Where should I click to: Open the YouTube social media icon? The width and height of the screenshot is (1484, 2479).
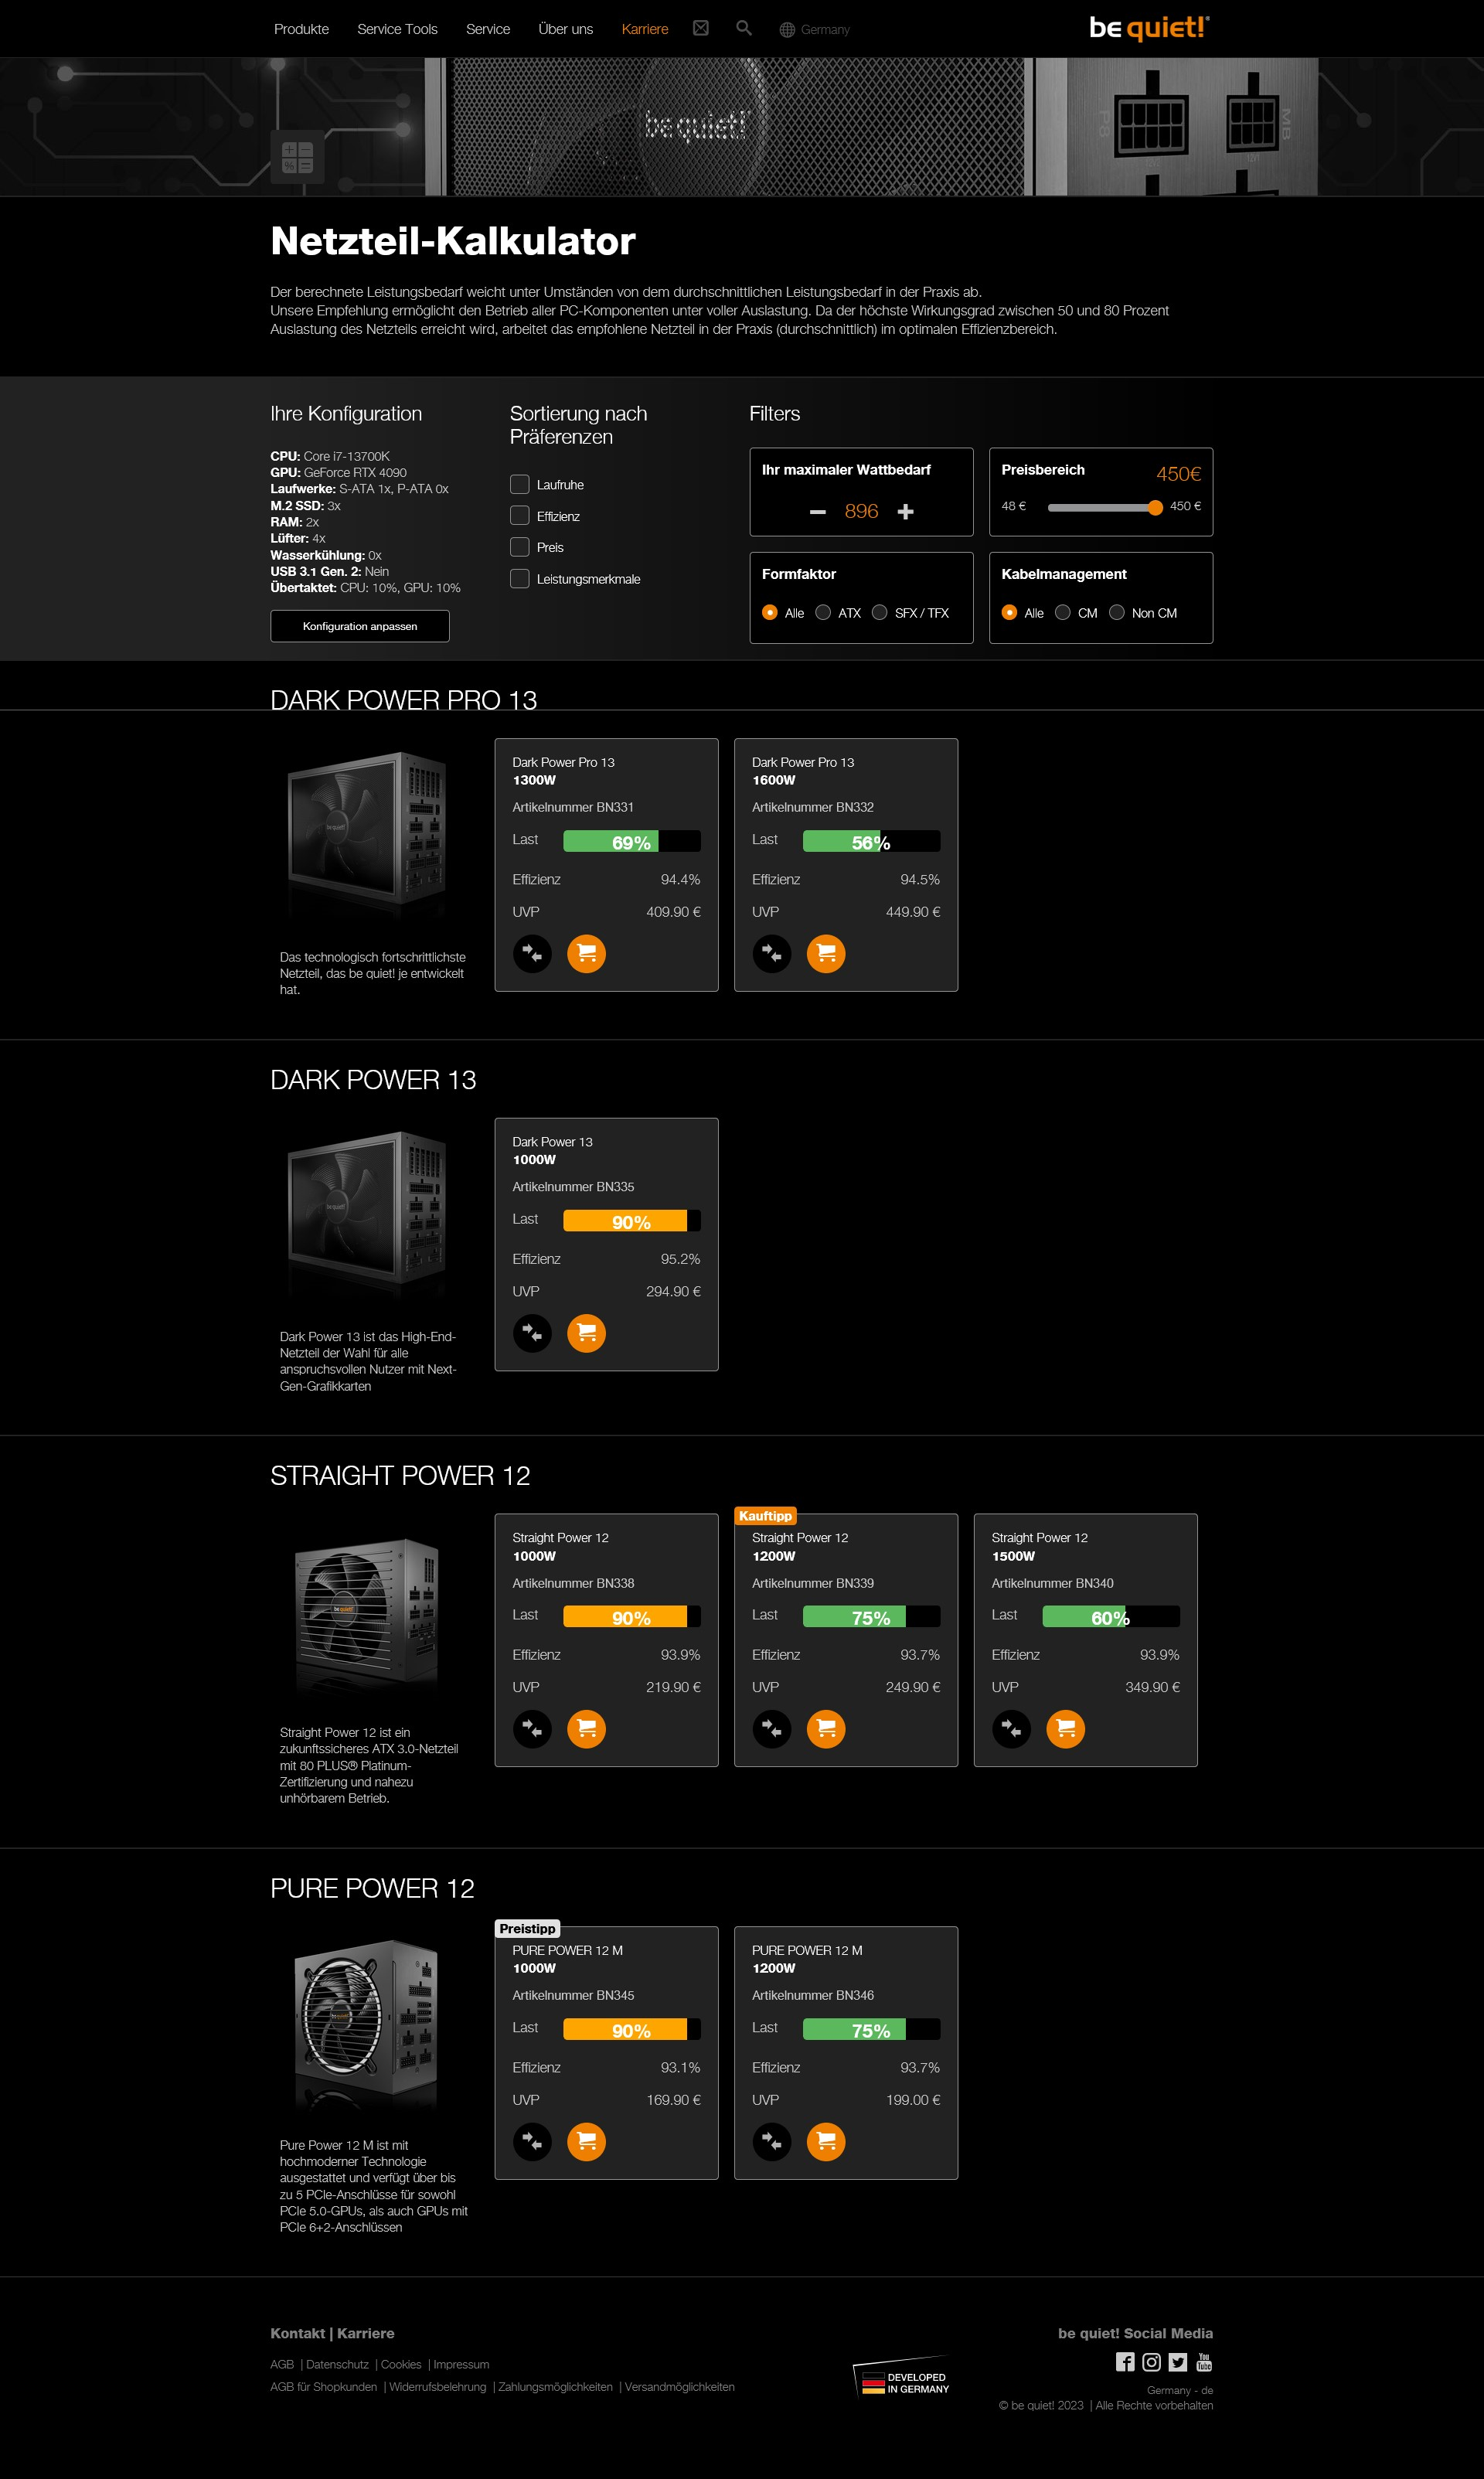pos(1204,2361)
